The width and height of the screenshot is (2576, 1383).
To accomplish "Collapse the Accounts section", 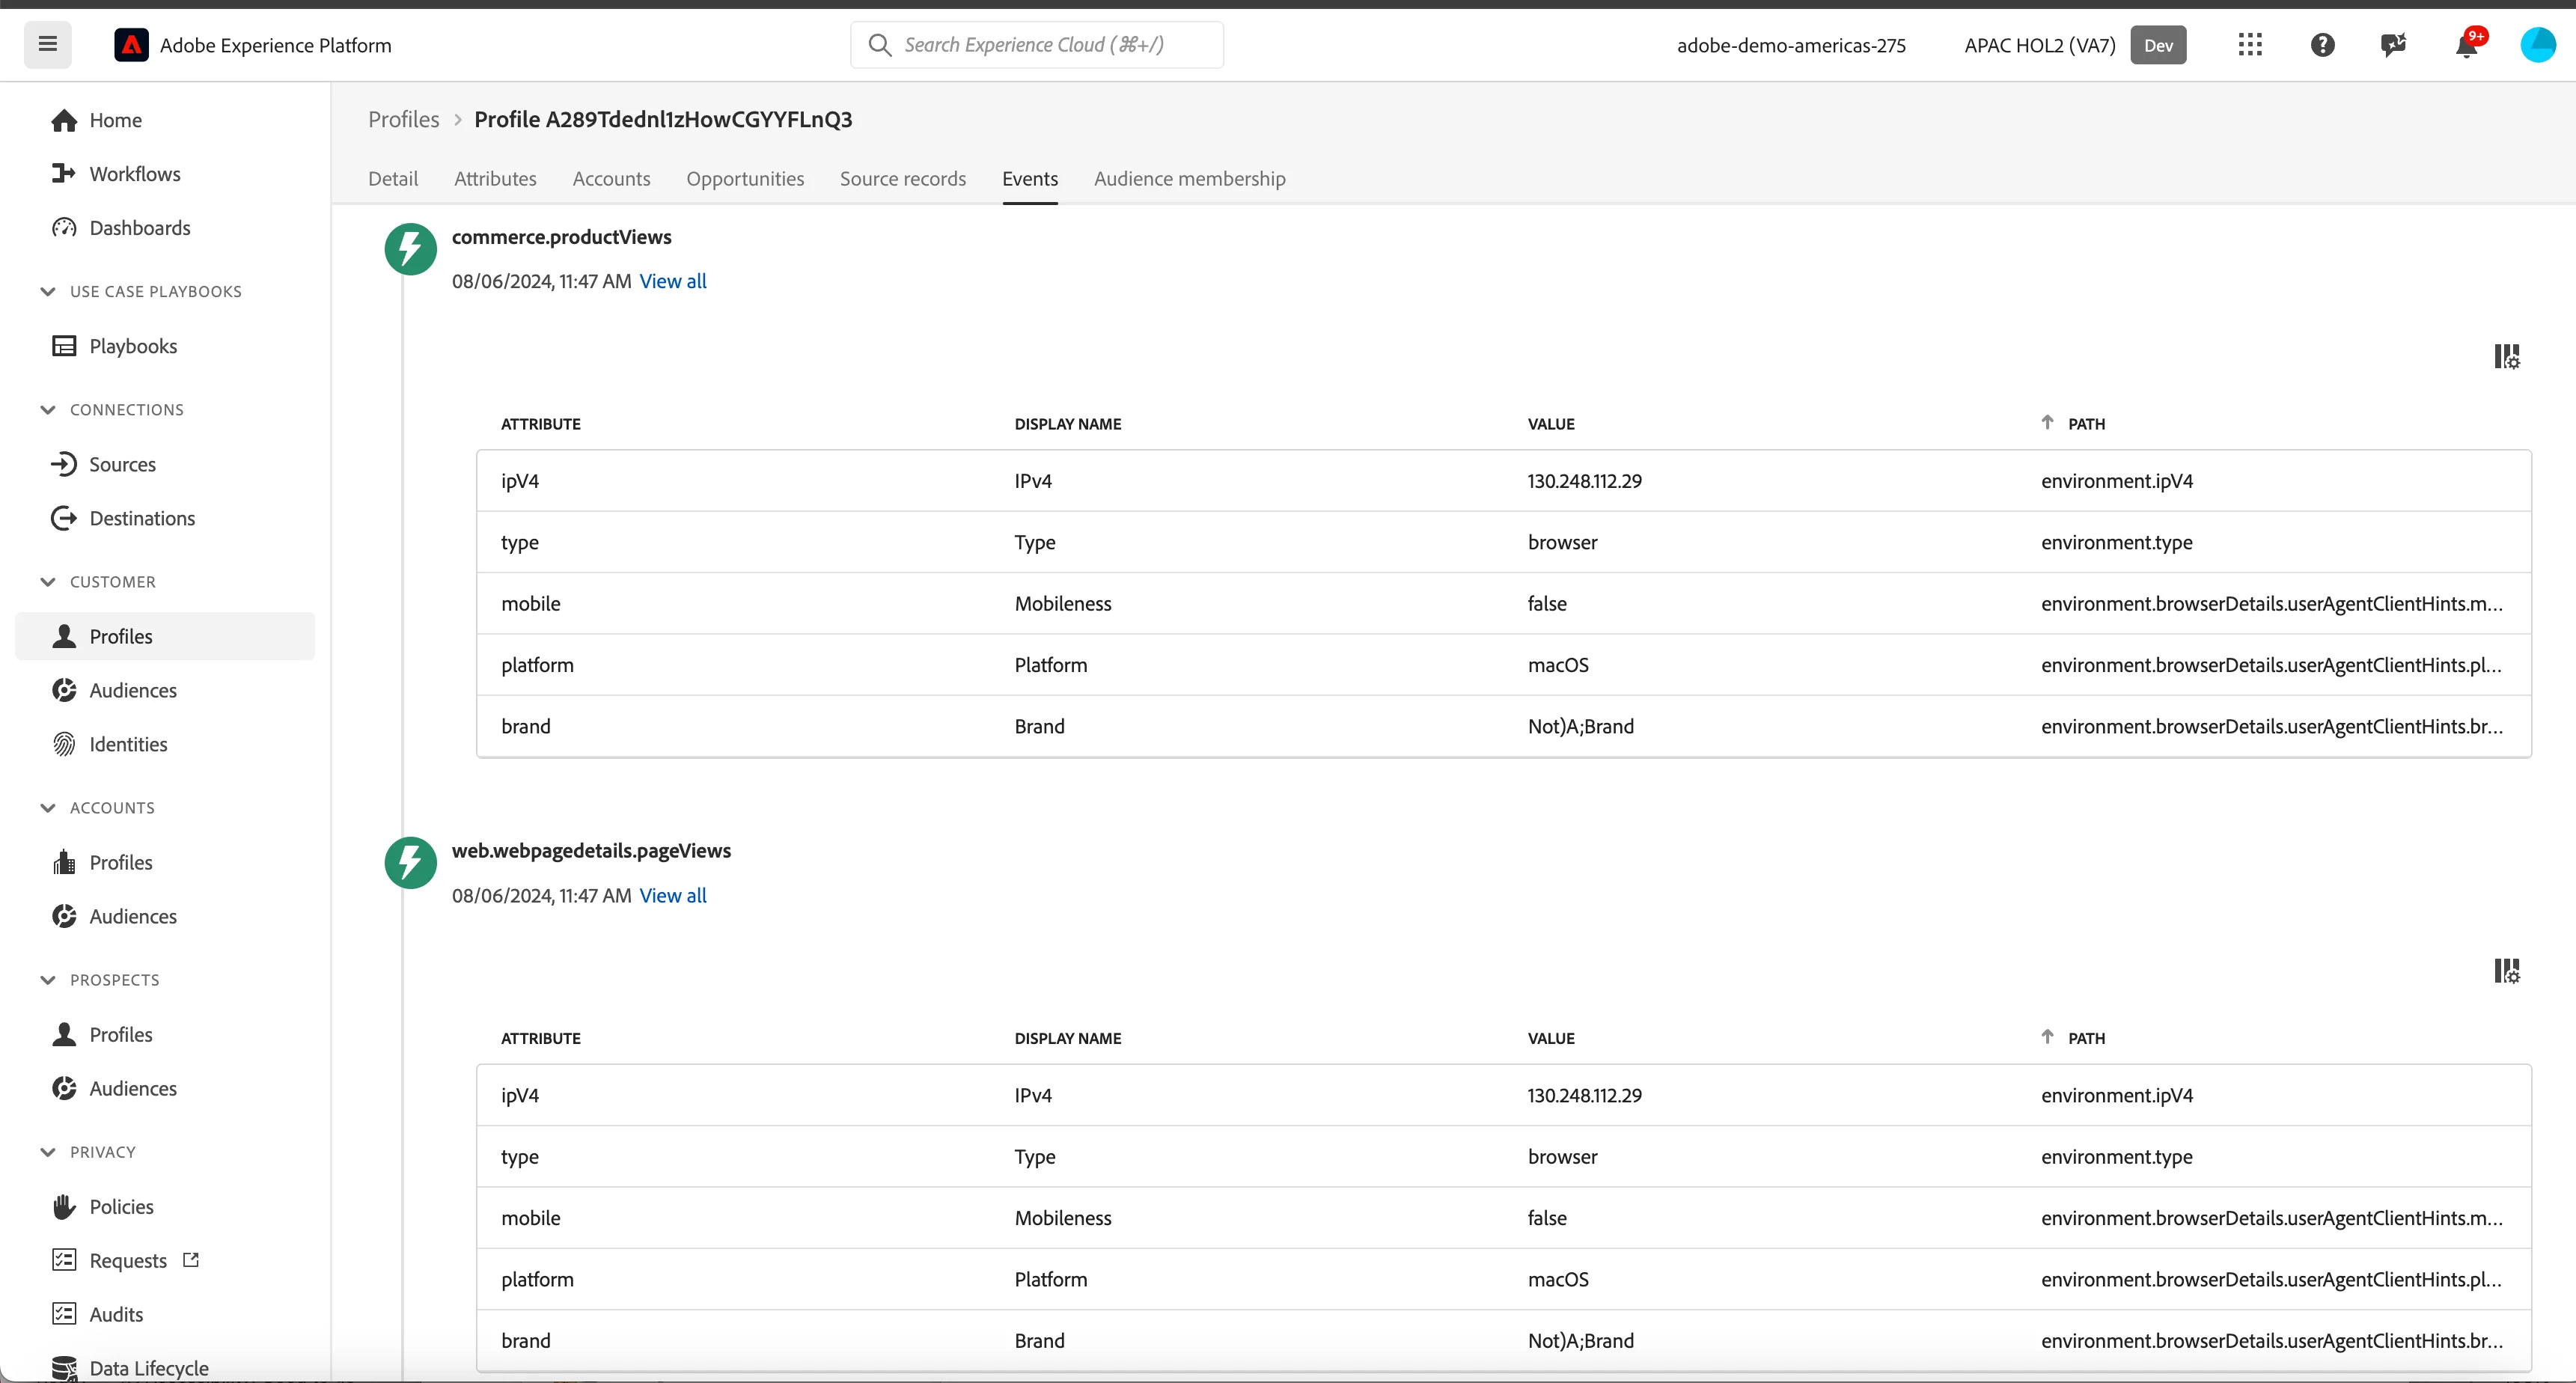I will point(47,808).
